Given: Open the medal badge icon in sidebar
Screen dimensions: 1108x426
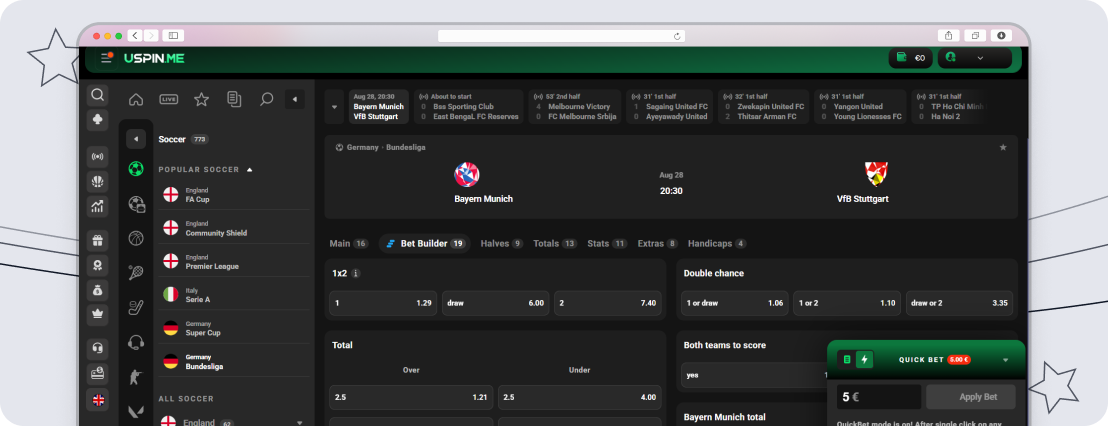Looking at the screenshot, I should pos(98,265).
